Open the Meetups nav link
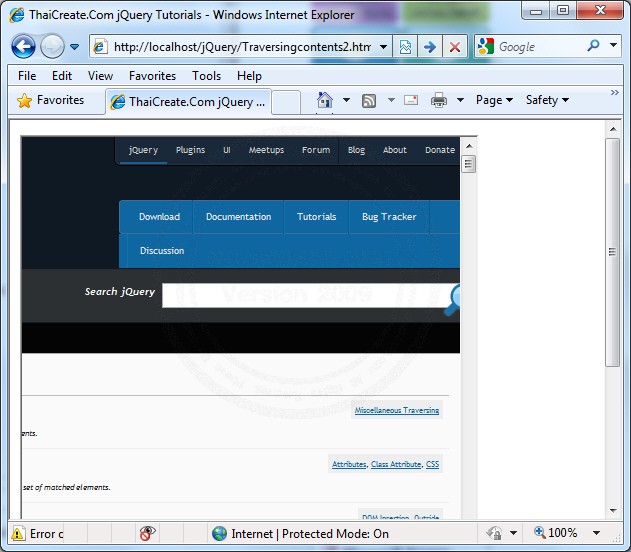631x552 pixels. coord(266,150)
